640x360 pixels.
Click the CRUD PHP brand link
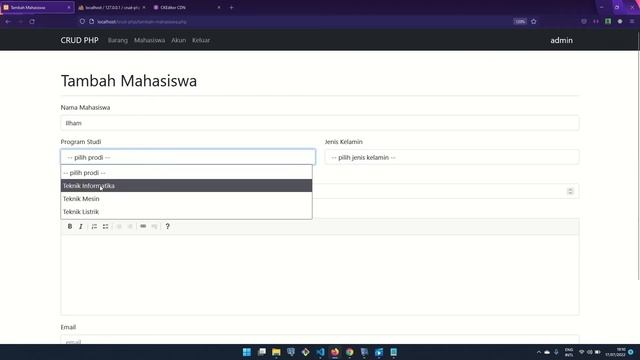coord(80,40)
